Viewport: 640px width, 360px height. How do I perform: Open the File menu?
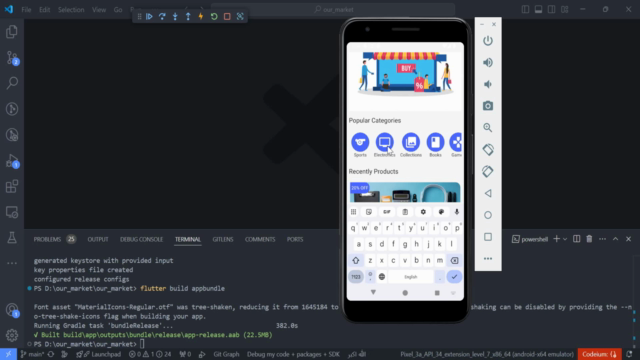(26, 9)
